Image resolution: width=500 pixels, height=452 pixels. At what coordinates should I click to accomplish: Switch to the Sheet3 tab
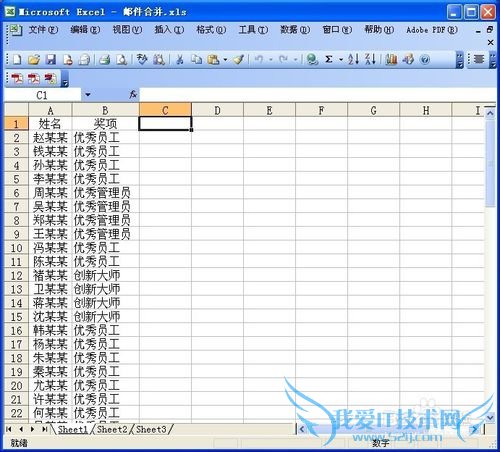point(151,429)
